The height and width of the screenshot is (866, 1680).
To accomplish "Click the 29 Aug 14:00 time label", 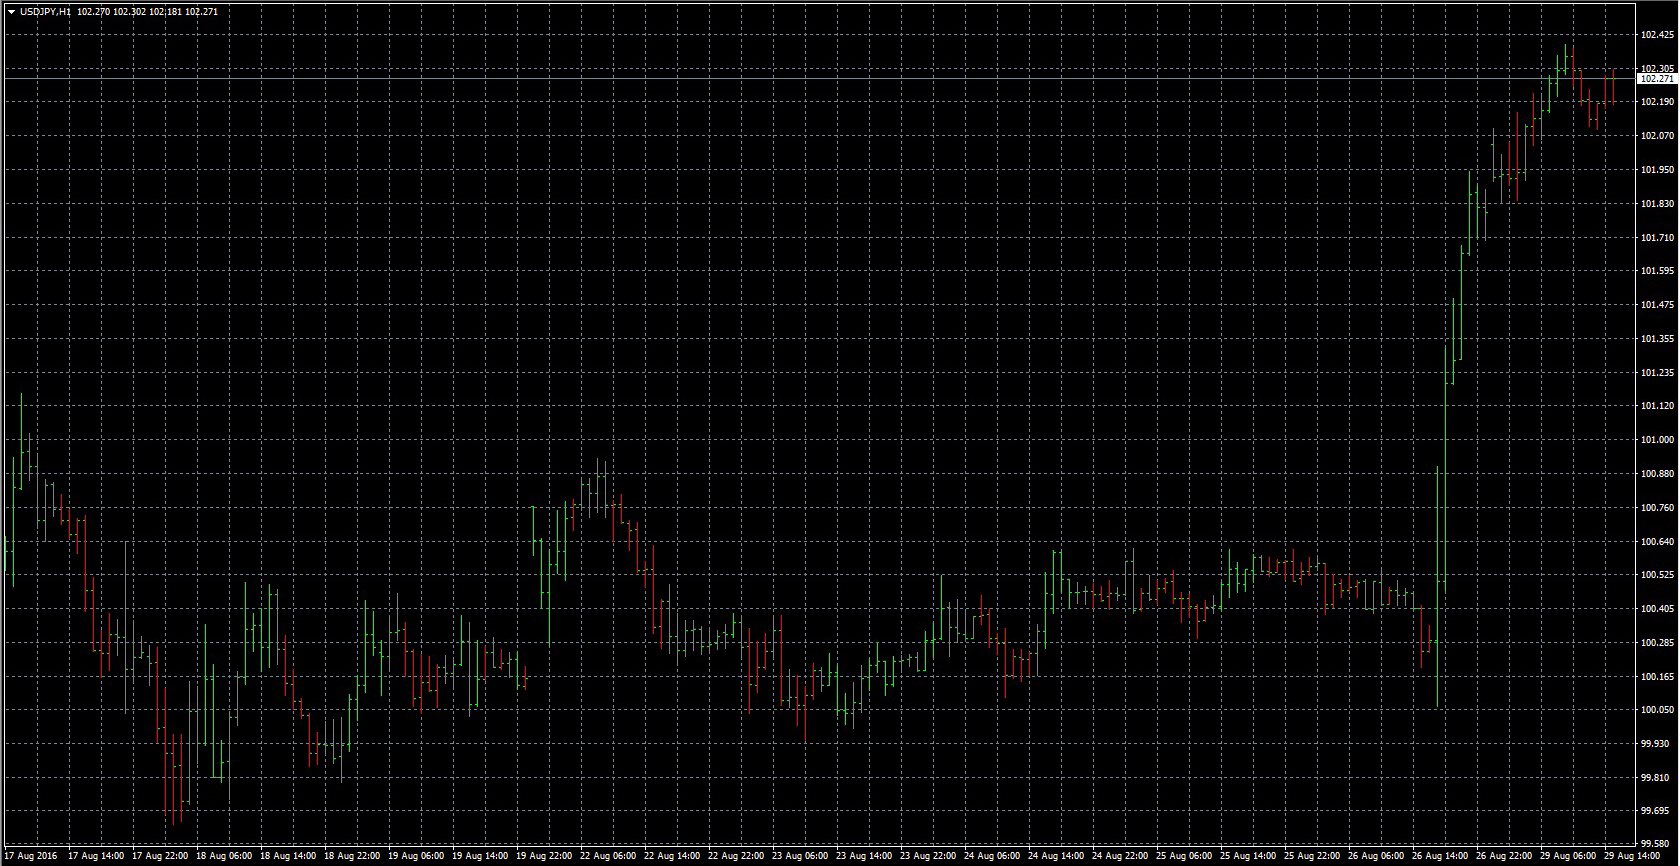I will tap(1632, 857).
